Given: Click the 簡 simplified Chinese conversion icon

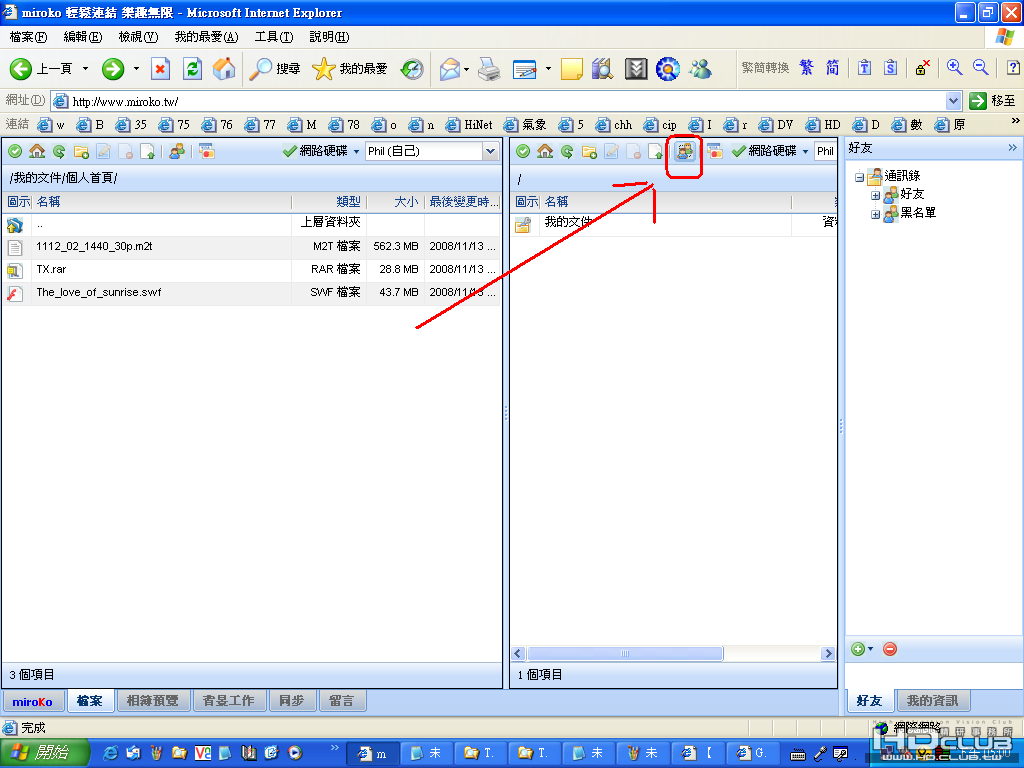Looking at the screenshot, I should click(832, 67).
